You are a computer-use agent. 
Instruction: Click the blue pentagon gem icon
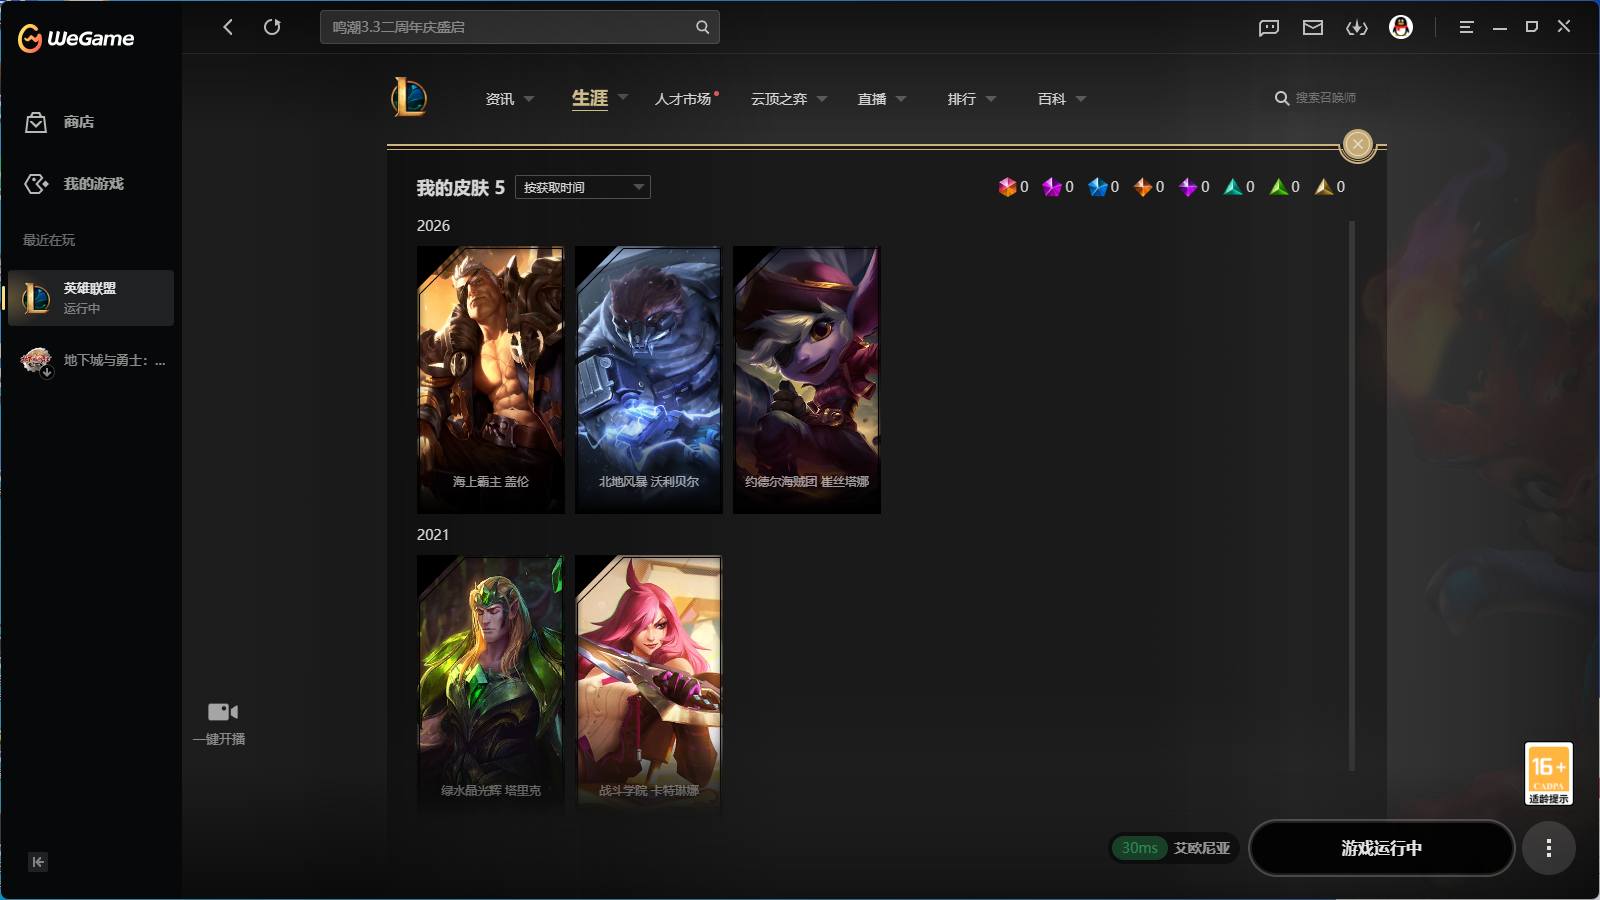(x=1098, y=187)
